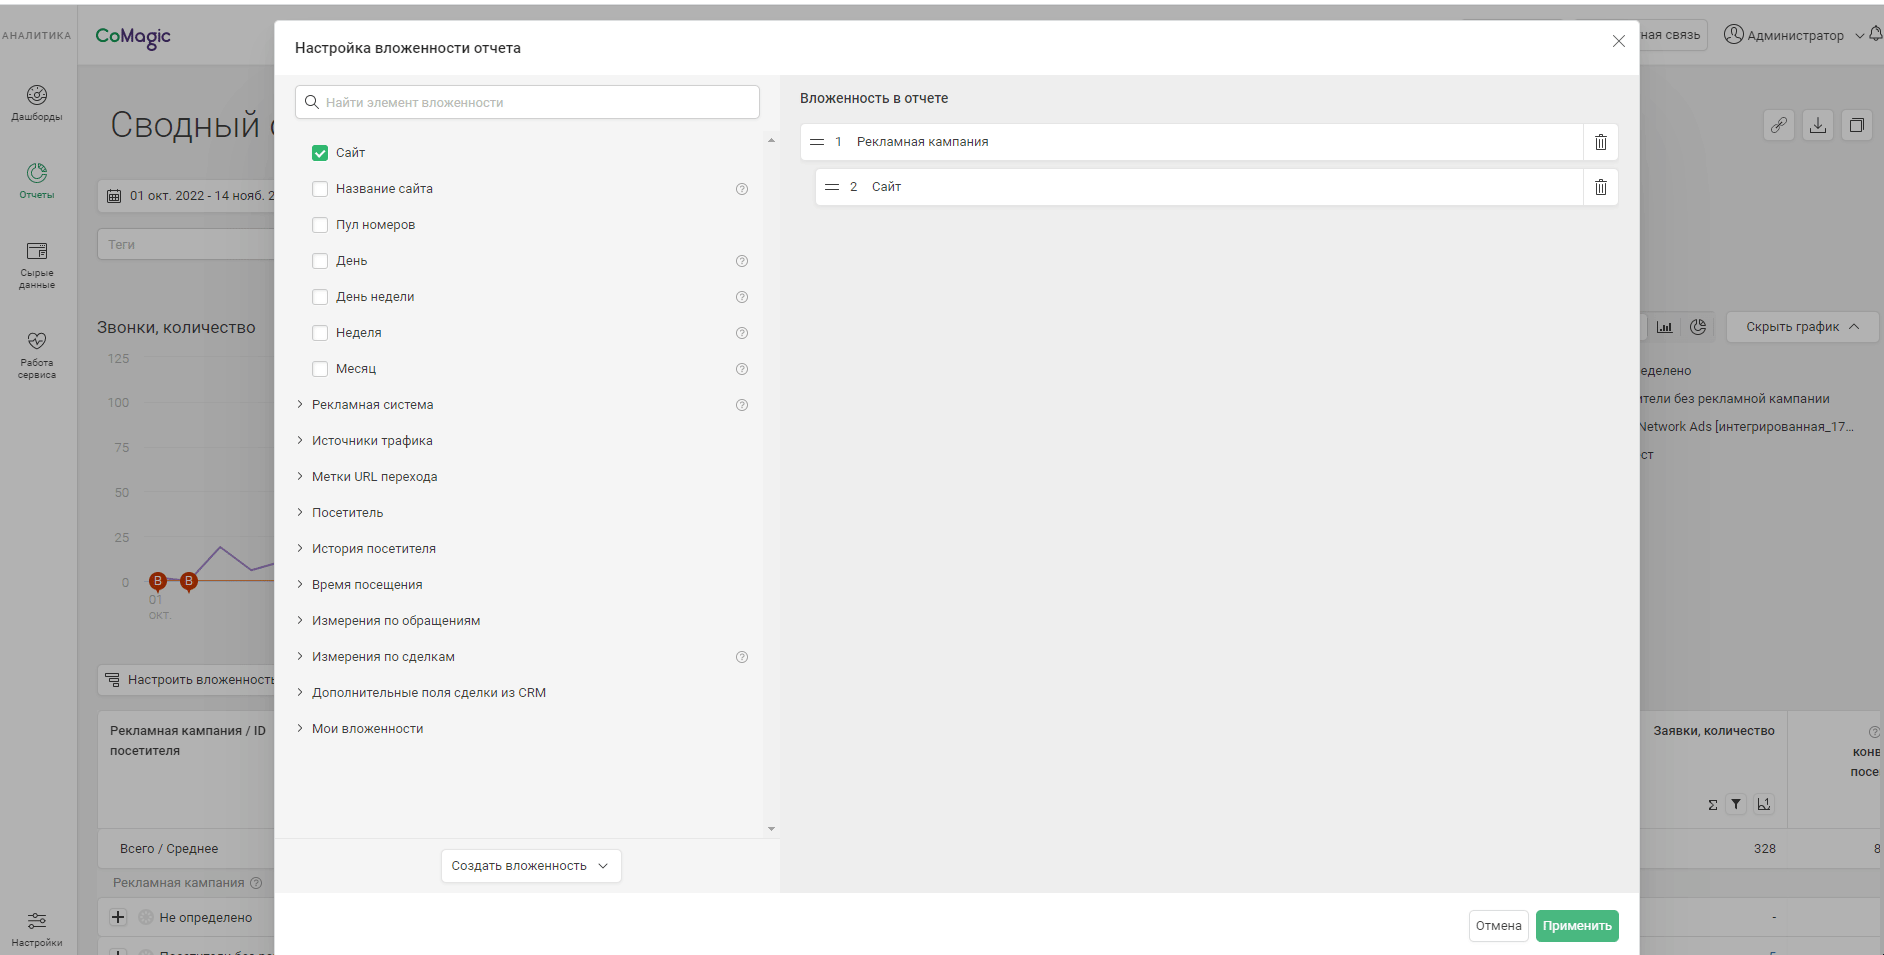Screen dimensions: 1884x955
Task: Click the Отмена button
Action: click(x=1498, y=926)
